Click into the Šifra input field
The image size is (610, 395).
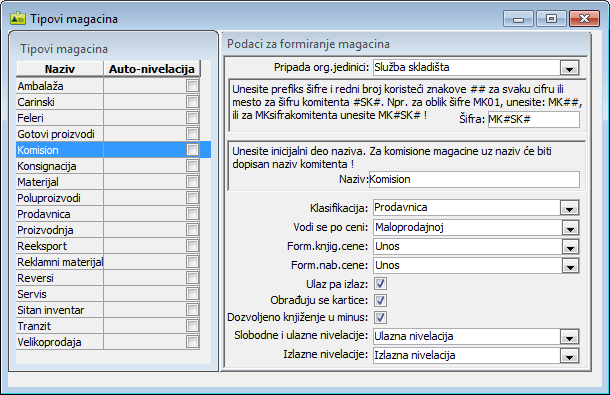[x=533, y=119]
